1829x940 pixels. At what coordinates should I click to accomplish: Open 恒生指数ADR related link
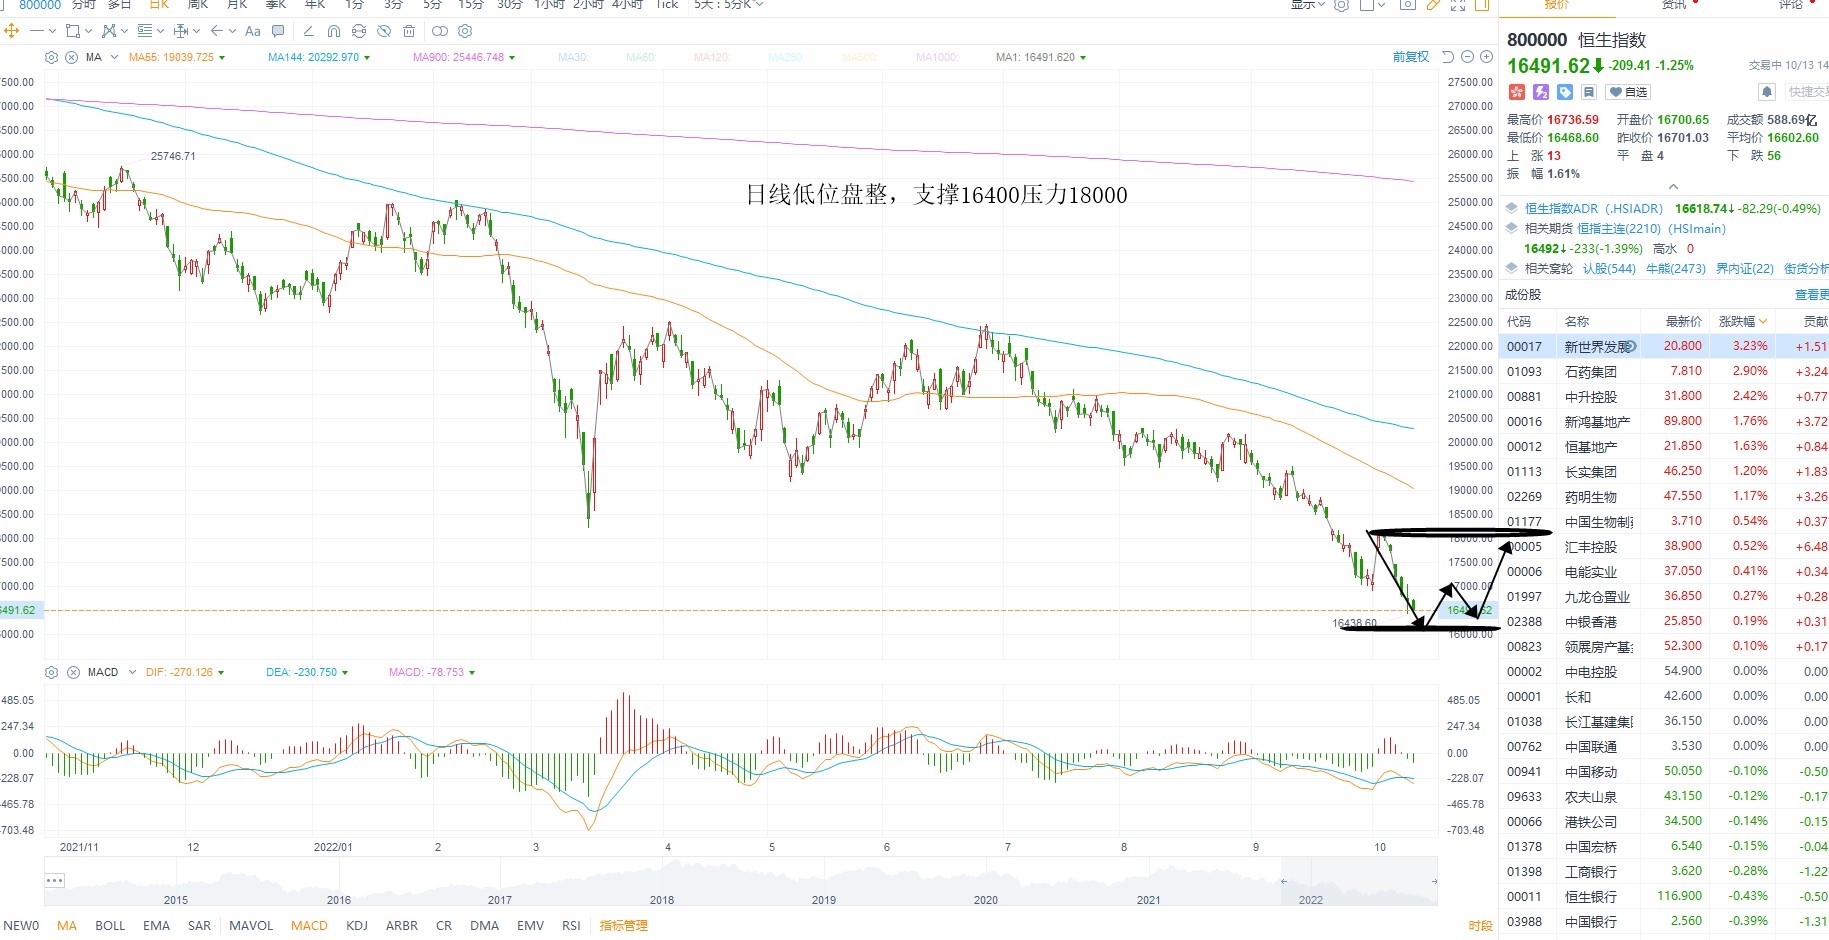click(x=1593, y=209)
